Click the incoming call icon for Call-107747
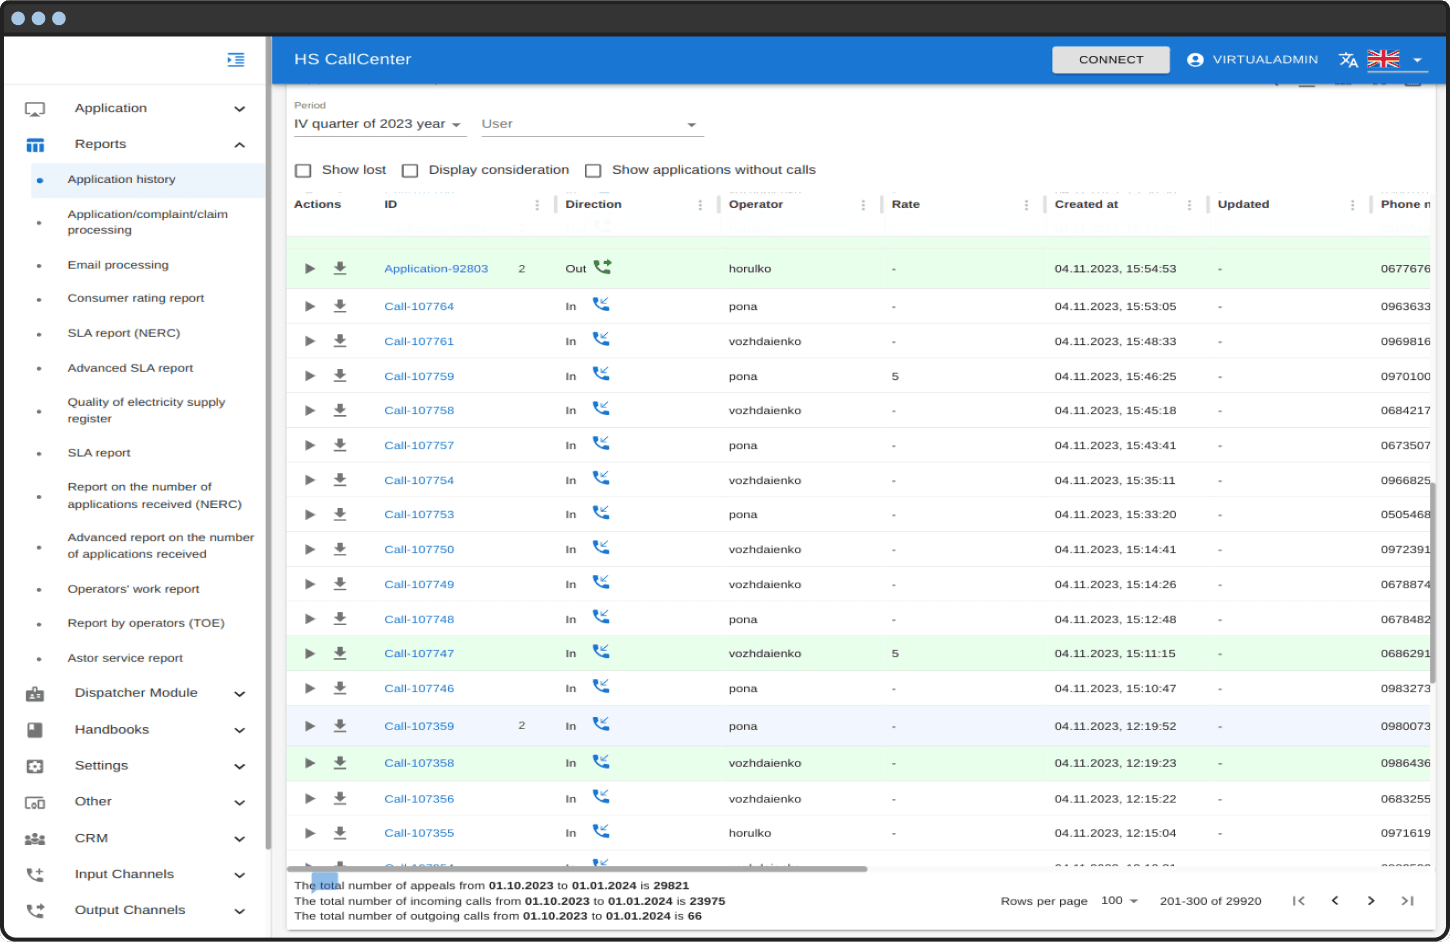1450x942 pixels. coord(600,652)
